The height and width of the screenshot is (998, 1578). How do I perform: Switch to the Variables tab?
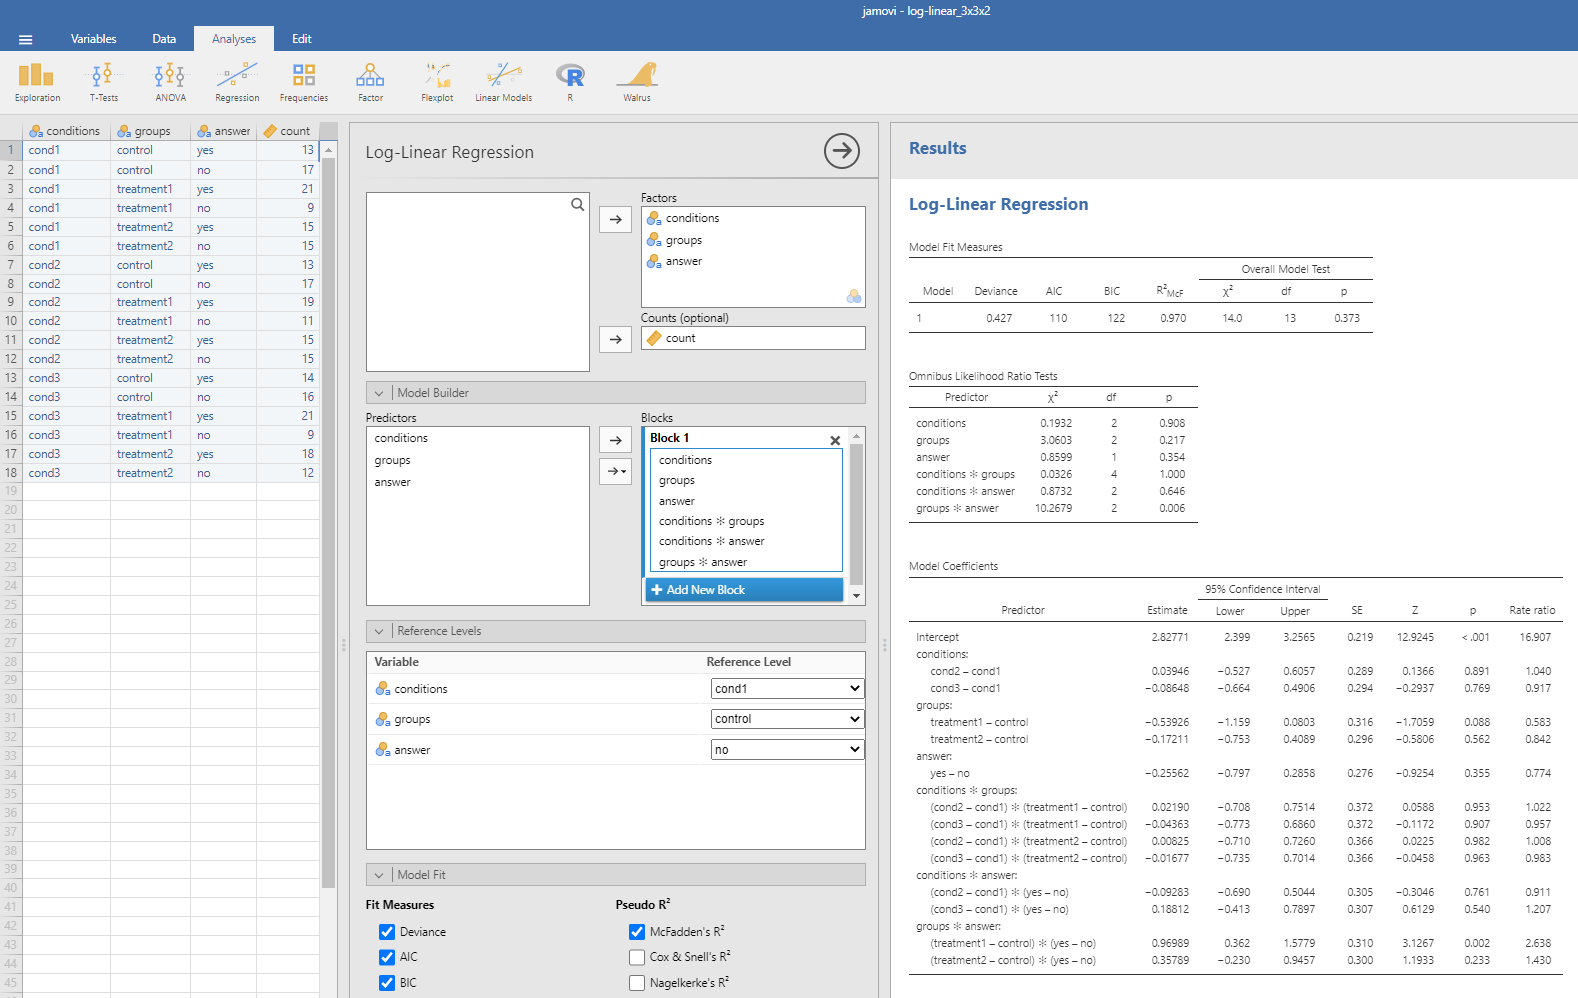(x=93, y=39)
